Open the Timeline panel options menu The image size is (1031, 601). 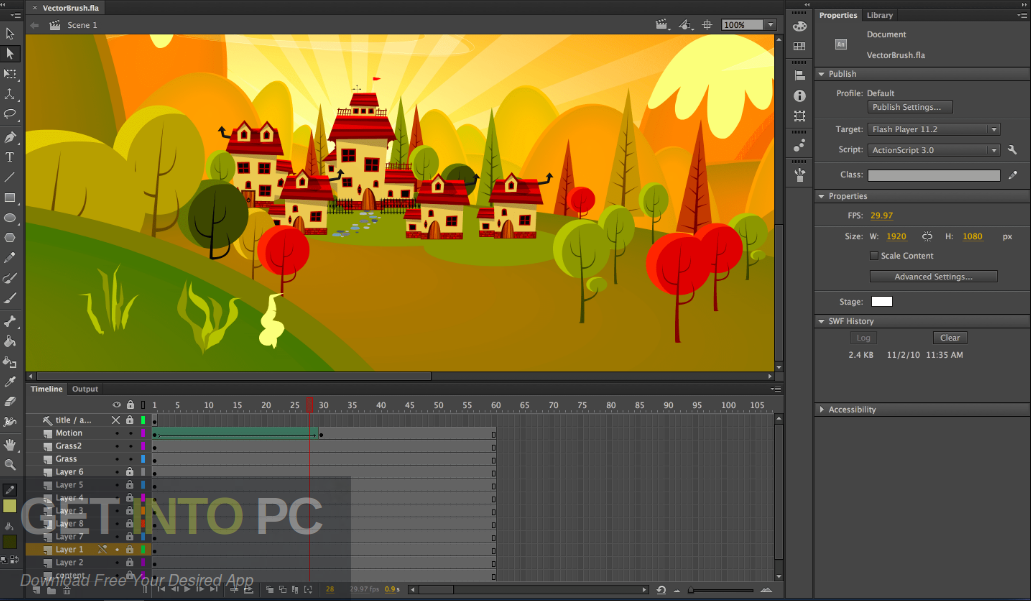pyautogui.click(x=776, y=389)
